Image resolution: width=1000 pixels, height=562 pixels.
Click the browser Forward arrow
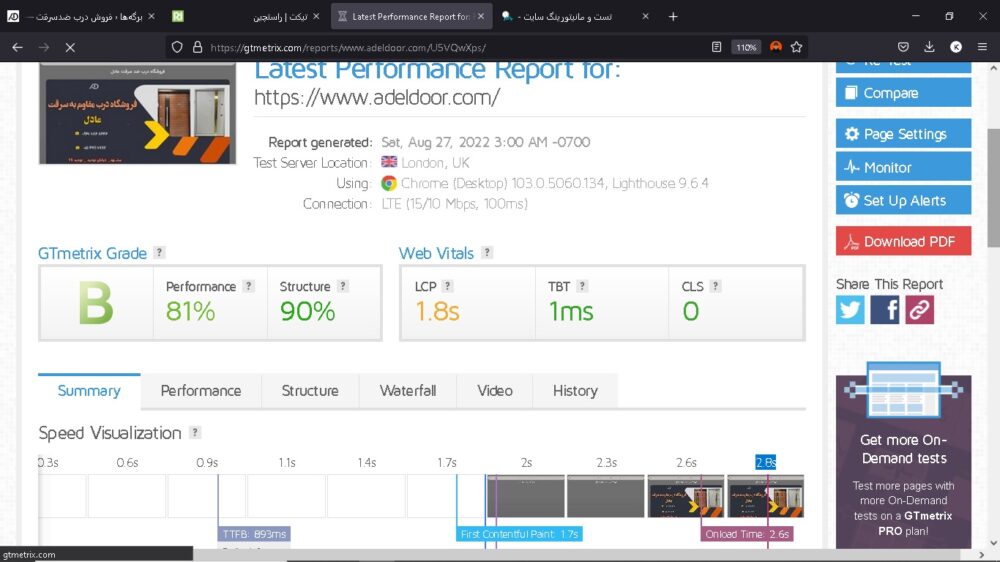pyautogui.click(x=43, y=47)
